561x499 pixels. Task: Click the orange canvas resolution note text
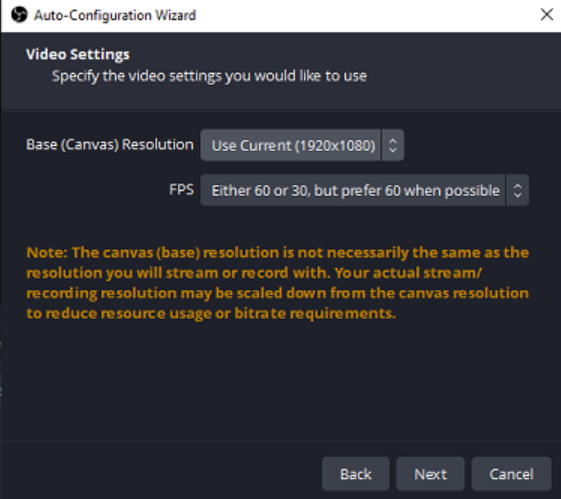pos(278,283)
